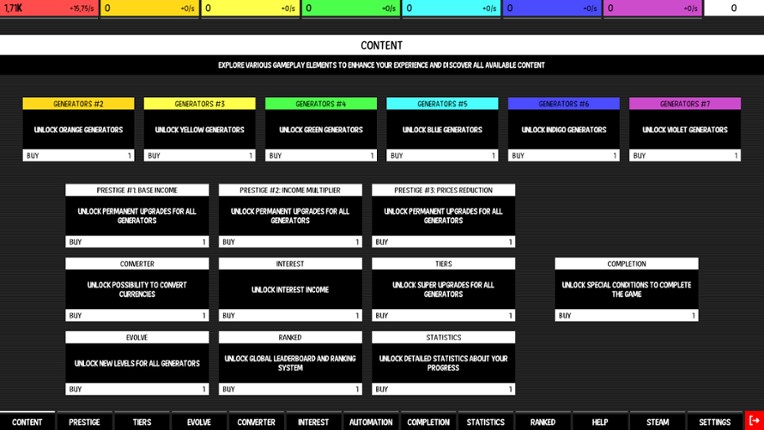Open the Completion tab
Image resolution: width=764 pixels, height=430 pixels.
pyautogui.click(x=428, y=422)
